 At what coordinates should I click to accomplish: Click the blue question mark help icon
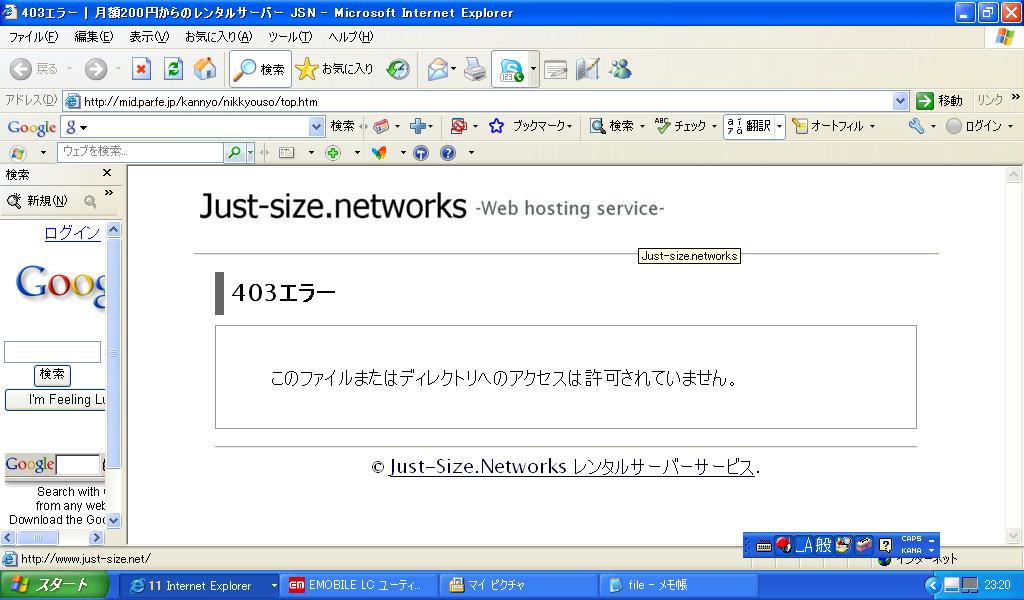click(x=448, y=153)
